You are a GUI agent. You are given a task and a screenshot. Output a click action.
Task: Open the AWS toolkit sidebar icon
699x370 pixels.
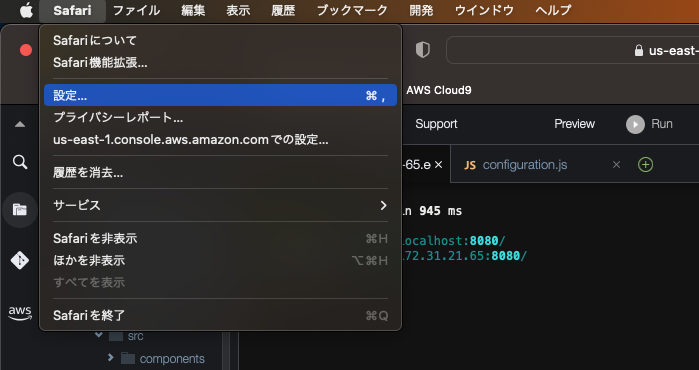(x=20, y=313)
